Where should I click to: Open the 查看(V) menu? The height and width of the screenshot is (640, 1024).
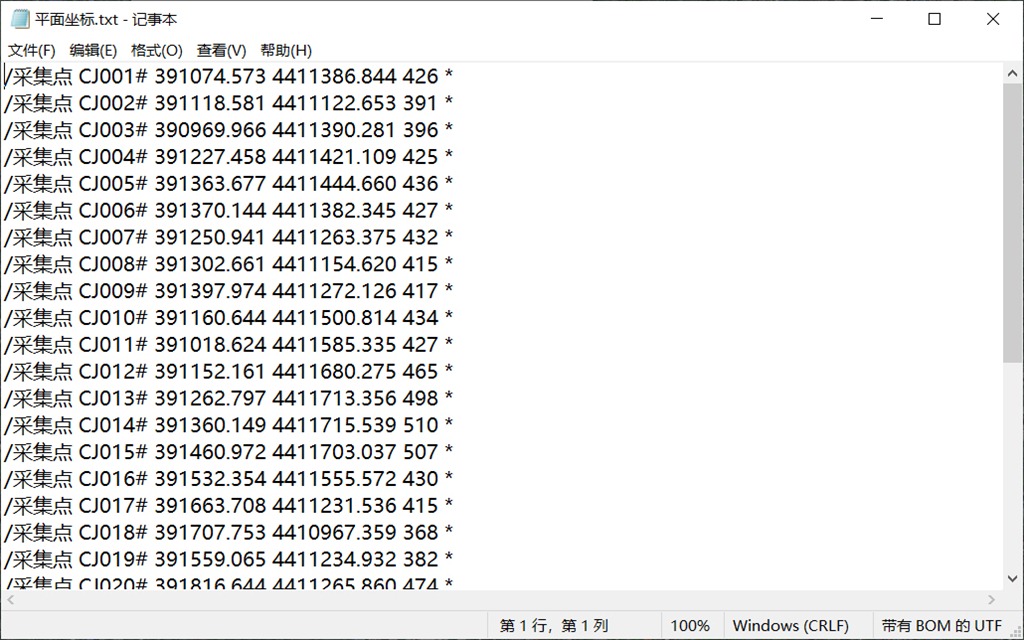[221, 50]
